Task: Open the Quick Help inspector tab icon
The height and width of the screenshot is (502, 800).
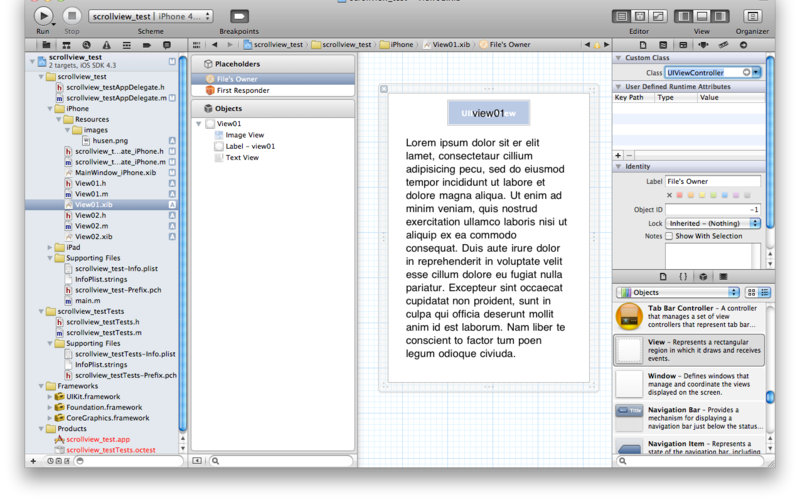Action: coord(663,45)
